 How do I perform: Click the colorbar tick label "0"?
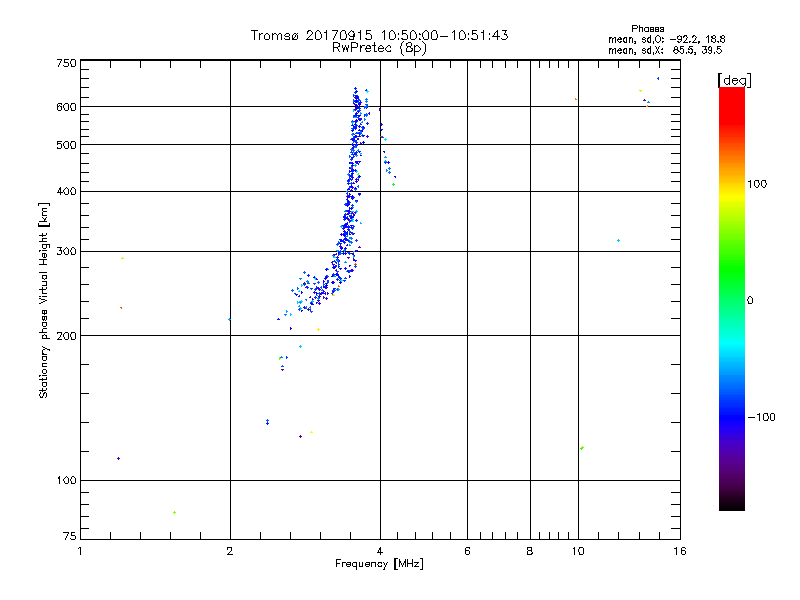pyautogui.click(x=749, y=301)
